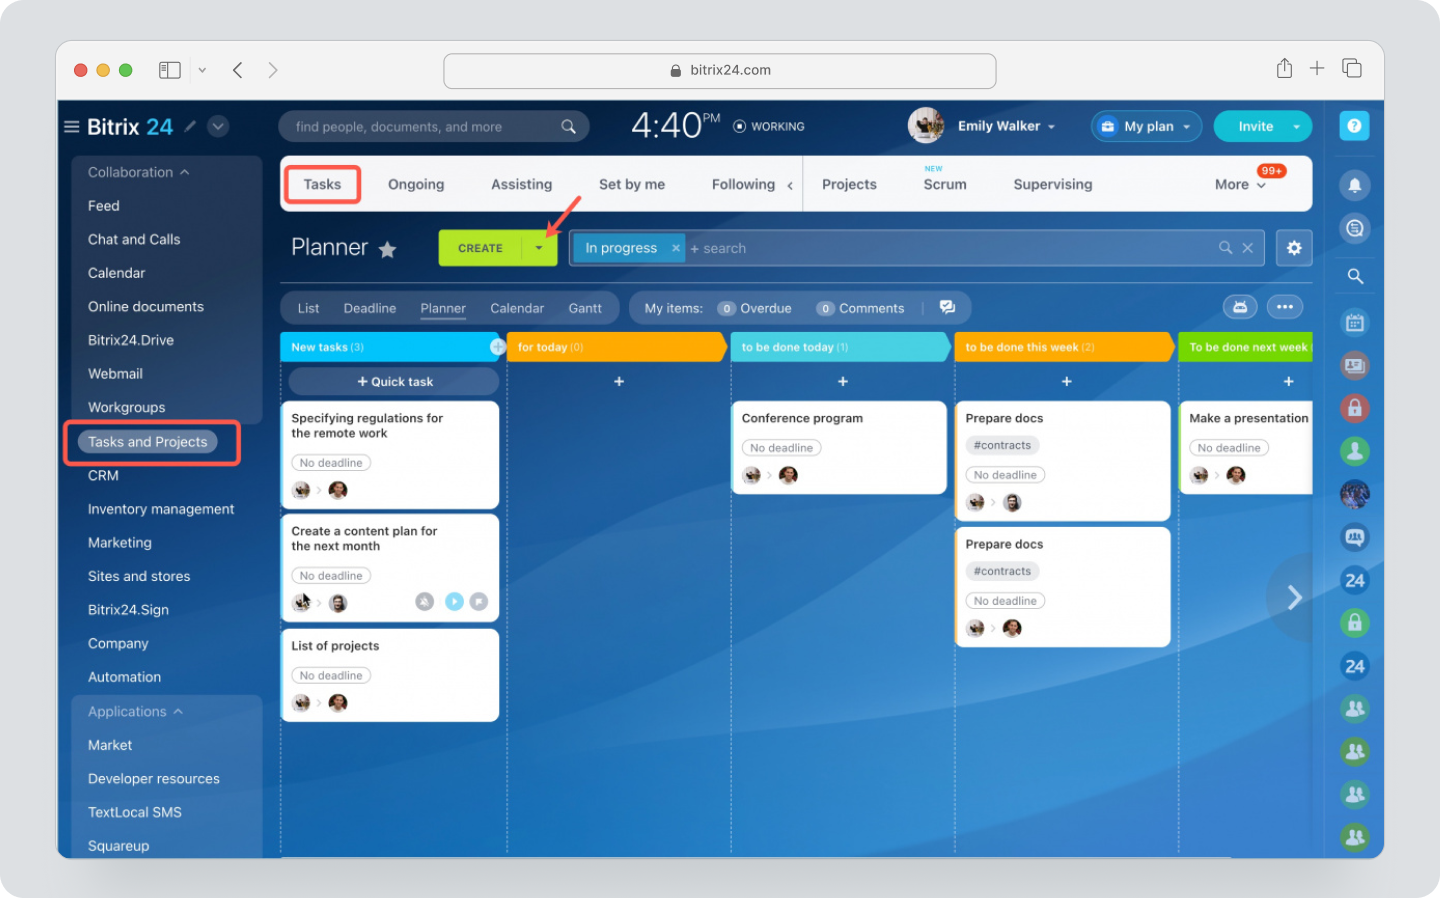Click the ellipsis more-options icon near filters
This screenshot has height=898, width=1440.
[1285, 307]
